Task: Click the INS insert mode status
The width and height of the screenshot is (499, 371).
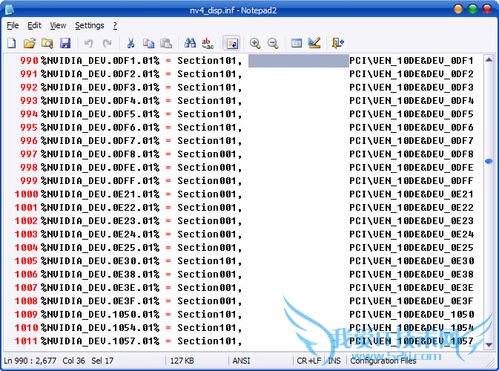Action: click(x=335, y=361)
